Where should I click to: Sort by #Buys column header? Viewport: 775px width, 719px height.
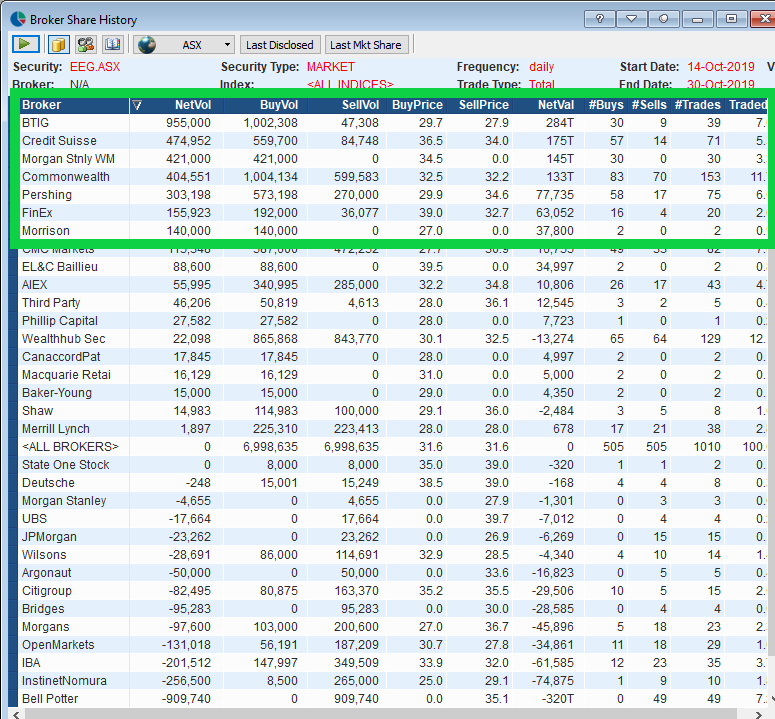point(605,105)
